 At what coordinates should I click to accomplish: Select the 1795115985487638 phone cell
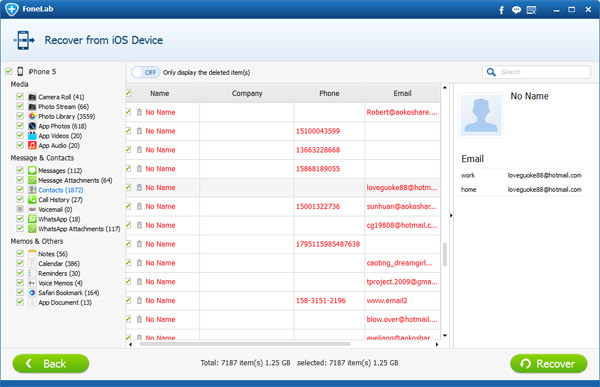coord(328,244)
